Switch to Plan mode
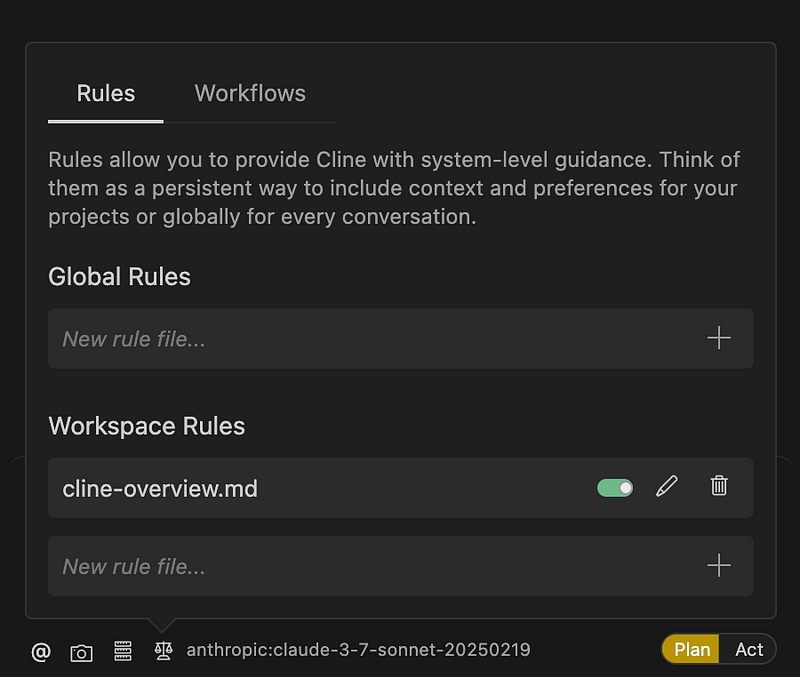 coord(691,649)
